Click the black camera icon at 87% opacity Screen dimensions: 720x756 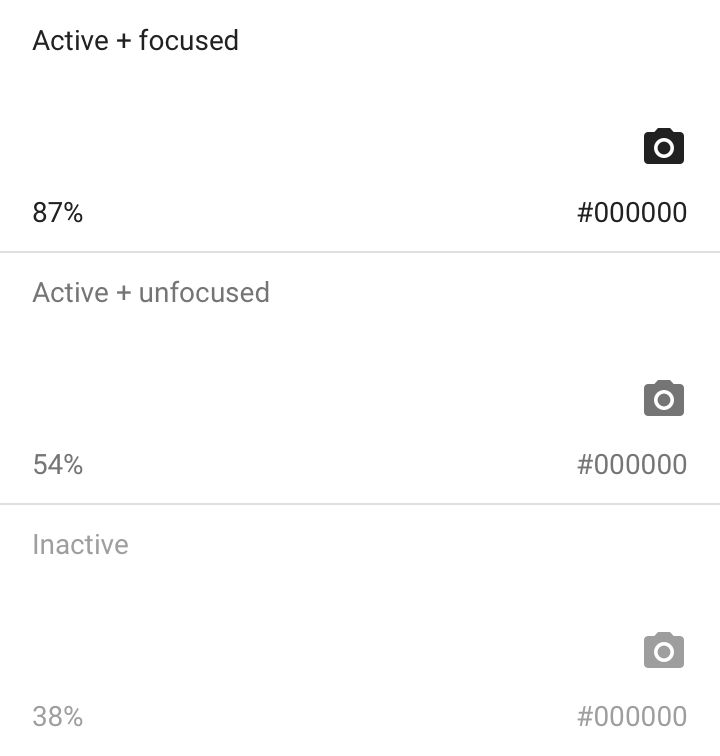pyautogui.click(x=663, y=147)
